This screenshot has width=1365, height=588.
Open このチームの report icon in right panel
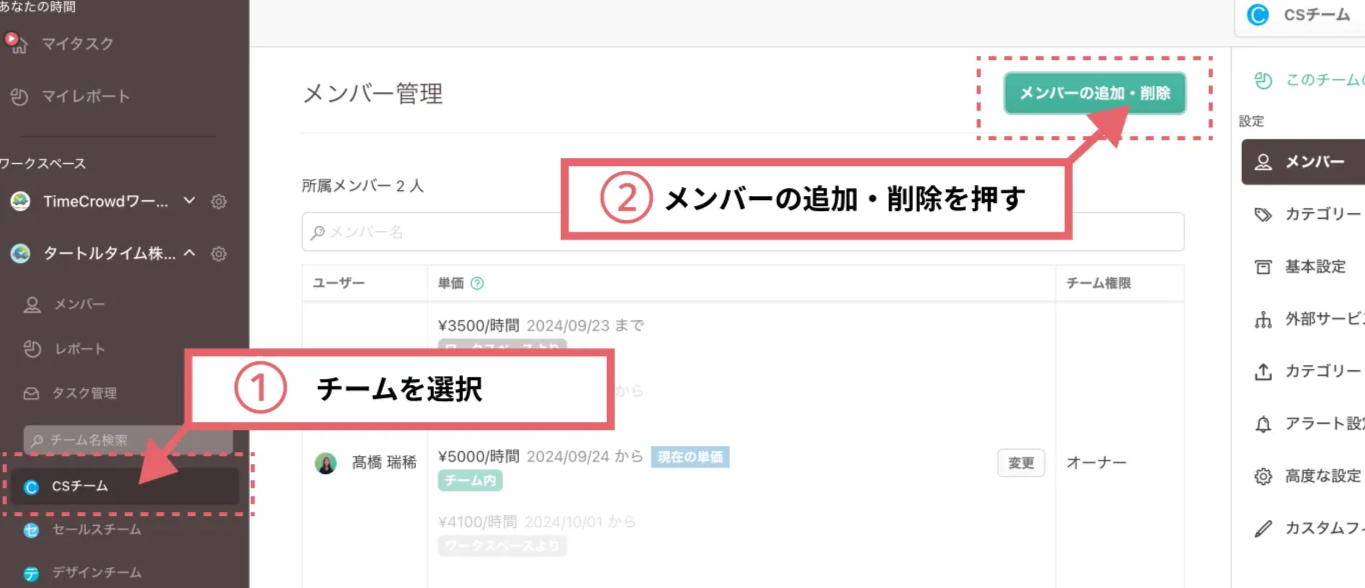[1263, 81]
